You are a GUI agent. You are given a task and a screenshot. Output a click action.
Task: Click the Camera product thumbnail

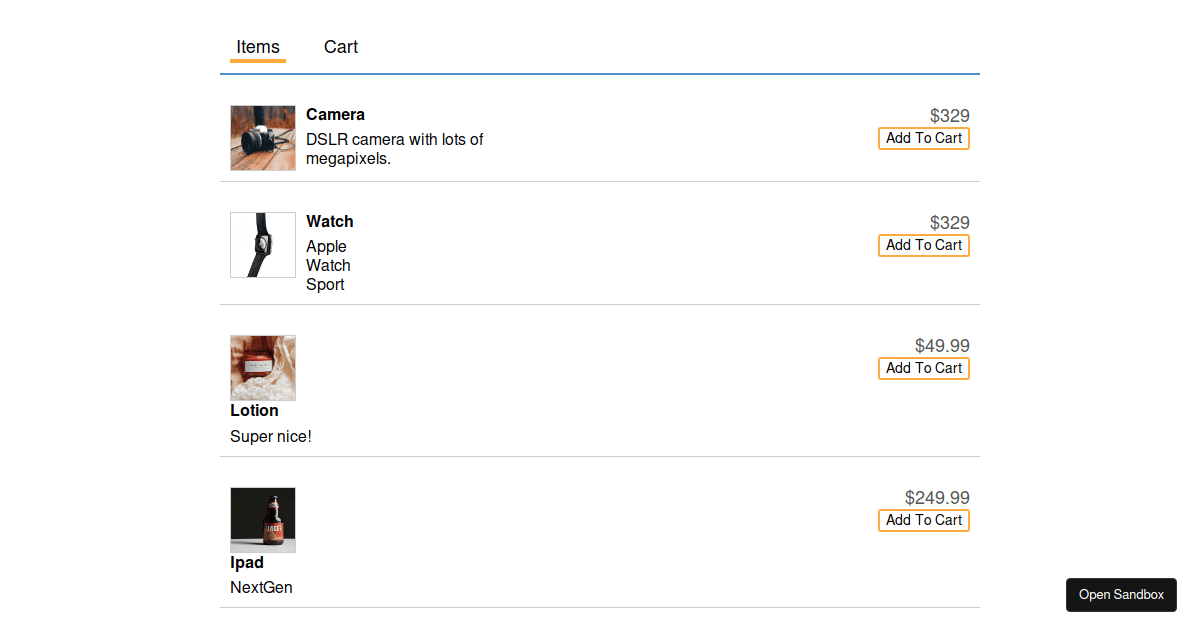coord(262,137)
